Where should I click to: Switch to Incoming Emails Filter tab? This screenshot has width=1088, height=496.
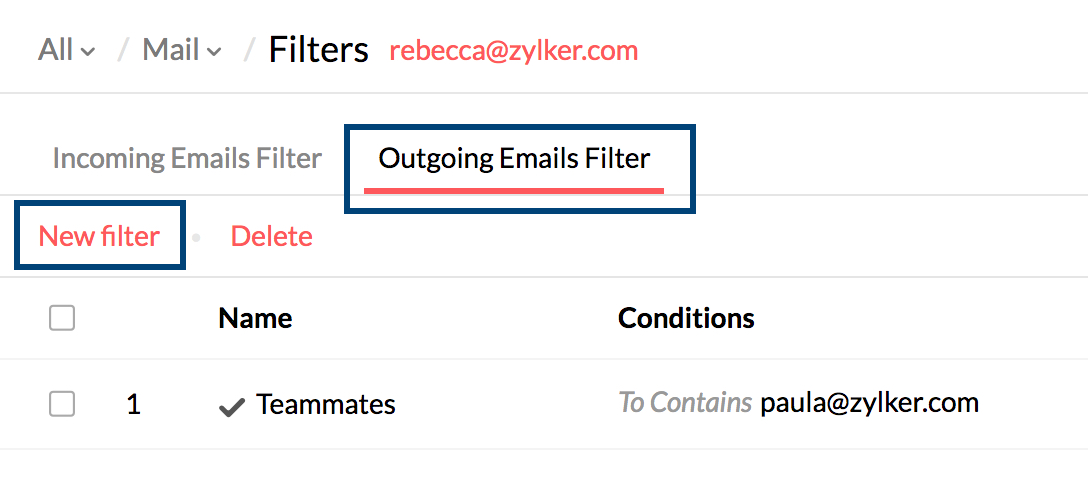point(187,158)
